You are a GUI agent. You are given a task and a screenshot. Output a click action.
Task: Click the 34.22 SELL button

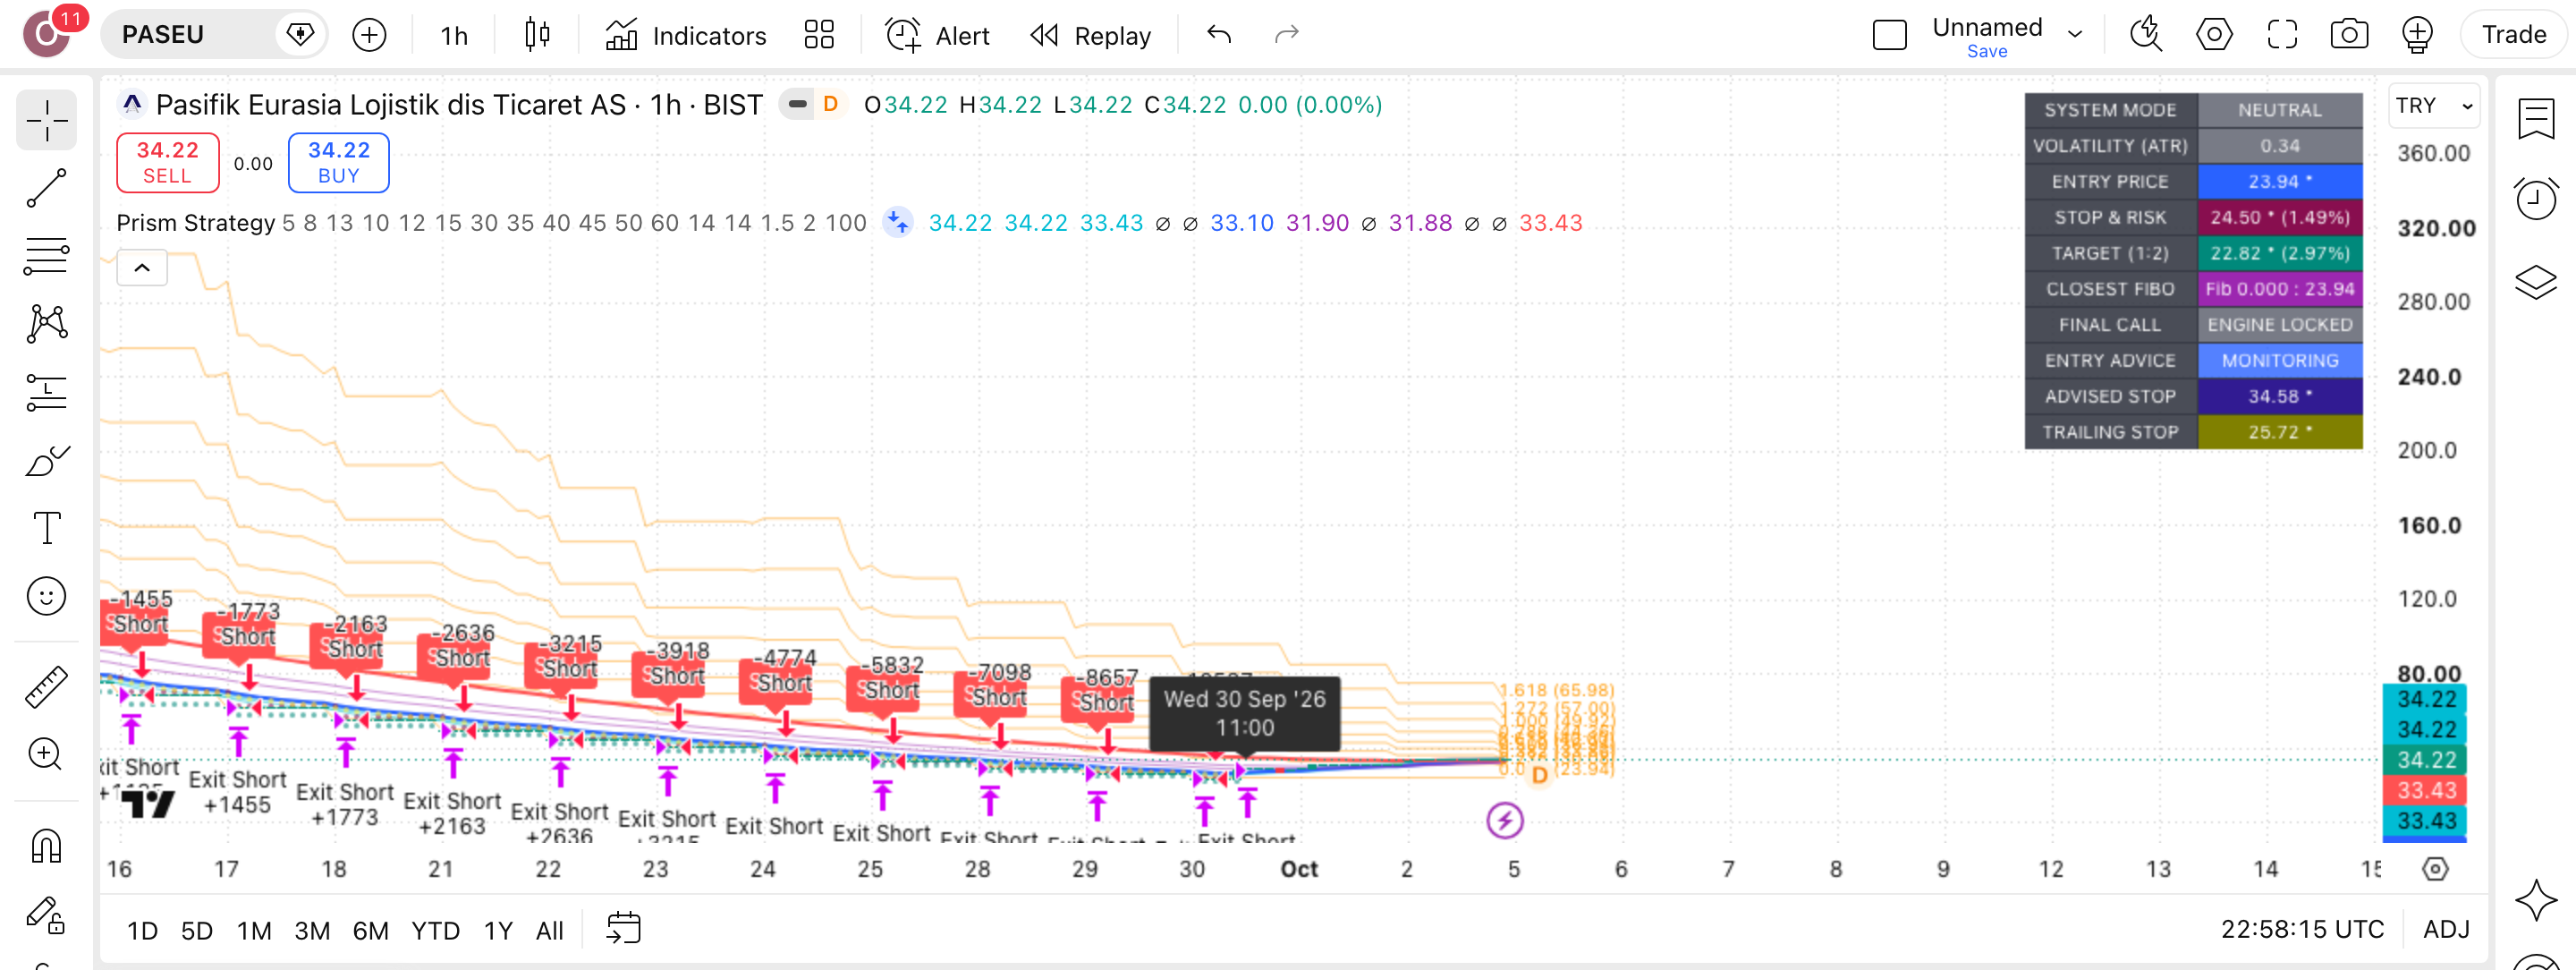tap(167, 162)
